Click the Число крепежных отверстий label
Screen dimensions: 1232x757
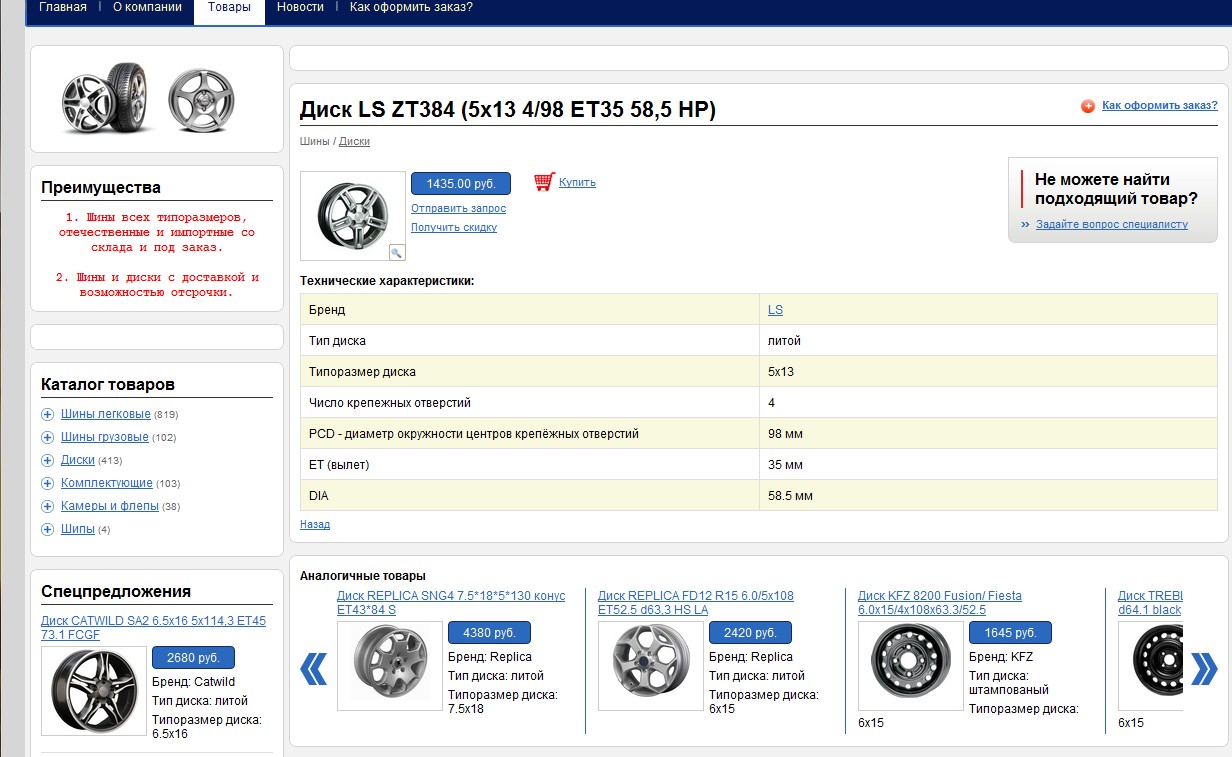(x=390, y=403)
